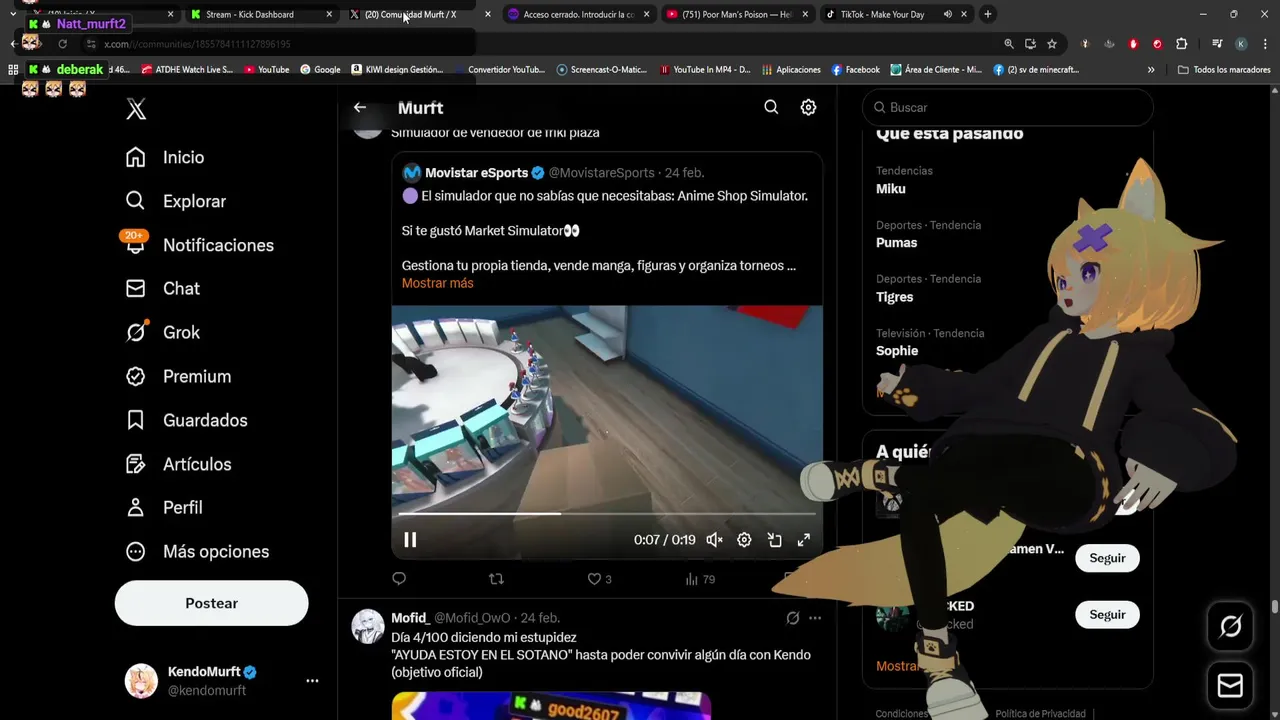Screen dimensions: 1280x720
Task: Switch to Acceso cerrado browser tab
Action: coord(578,14)
